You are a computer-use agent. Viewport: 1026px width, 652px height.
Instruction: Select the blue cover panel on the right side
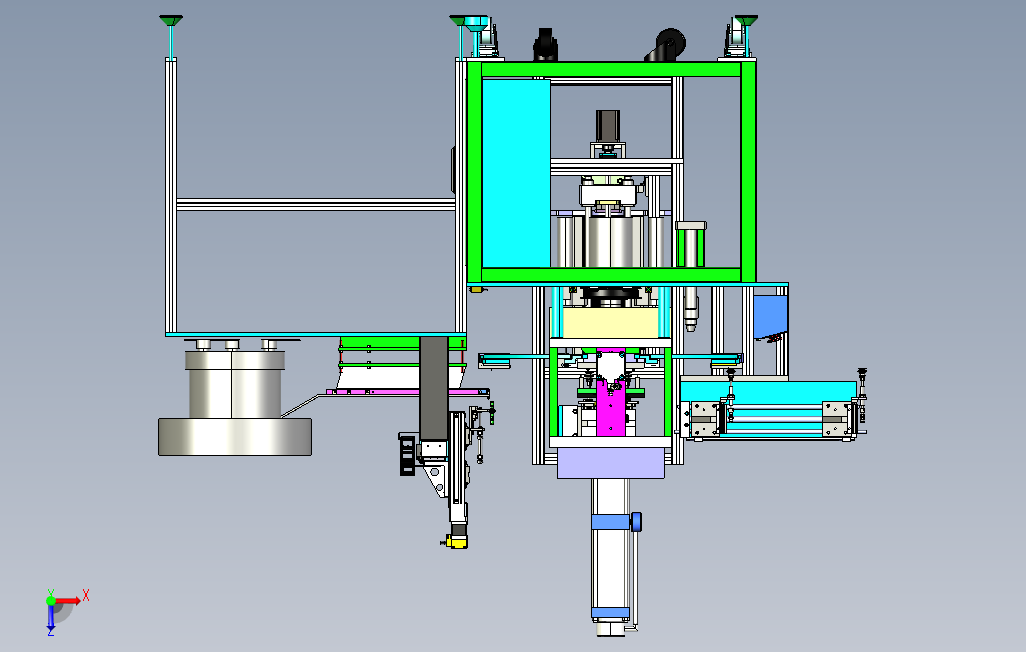770,317
